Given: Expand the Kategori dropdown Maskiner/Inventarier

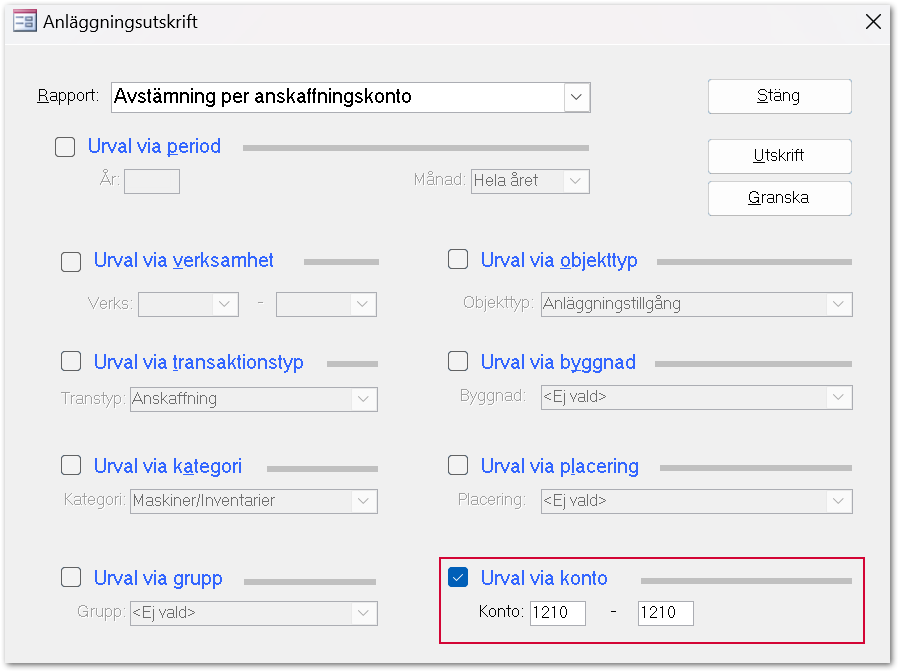Looking at the screenshot, I should coord(364,501).
